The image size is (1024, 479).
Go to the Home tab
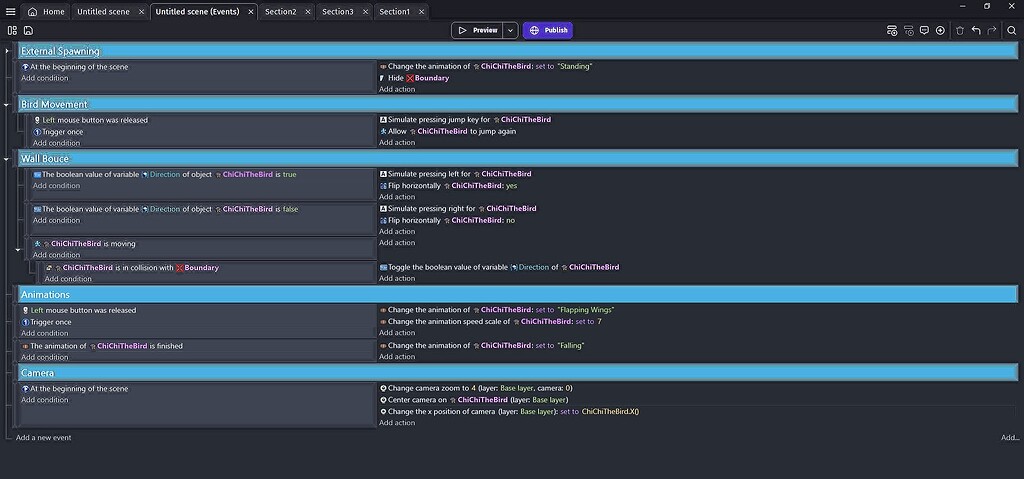point(46,11)
